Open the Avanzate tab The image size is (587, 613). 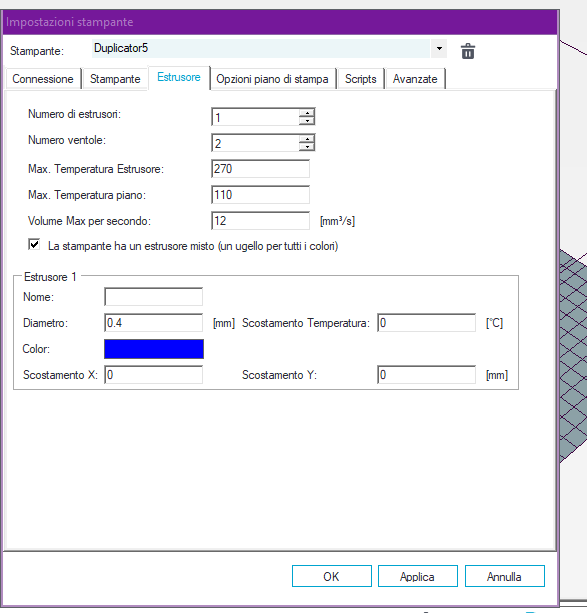click(415, 79)
